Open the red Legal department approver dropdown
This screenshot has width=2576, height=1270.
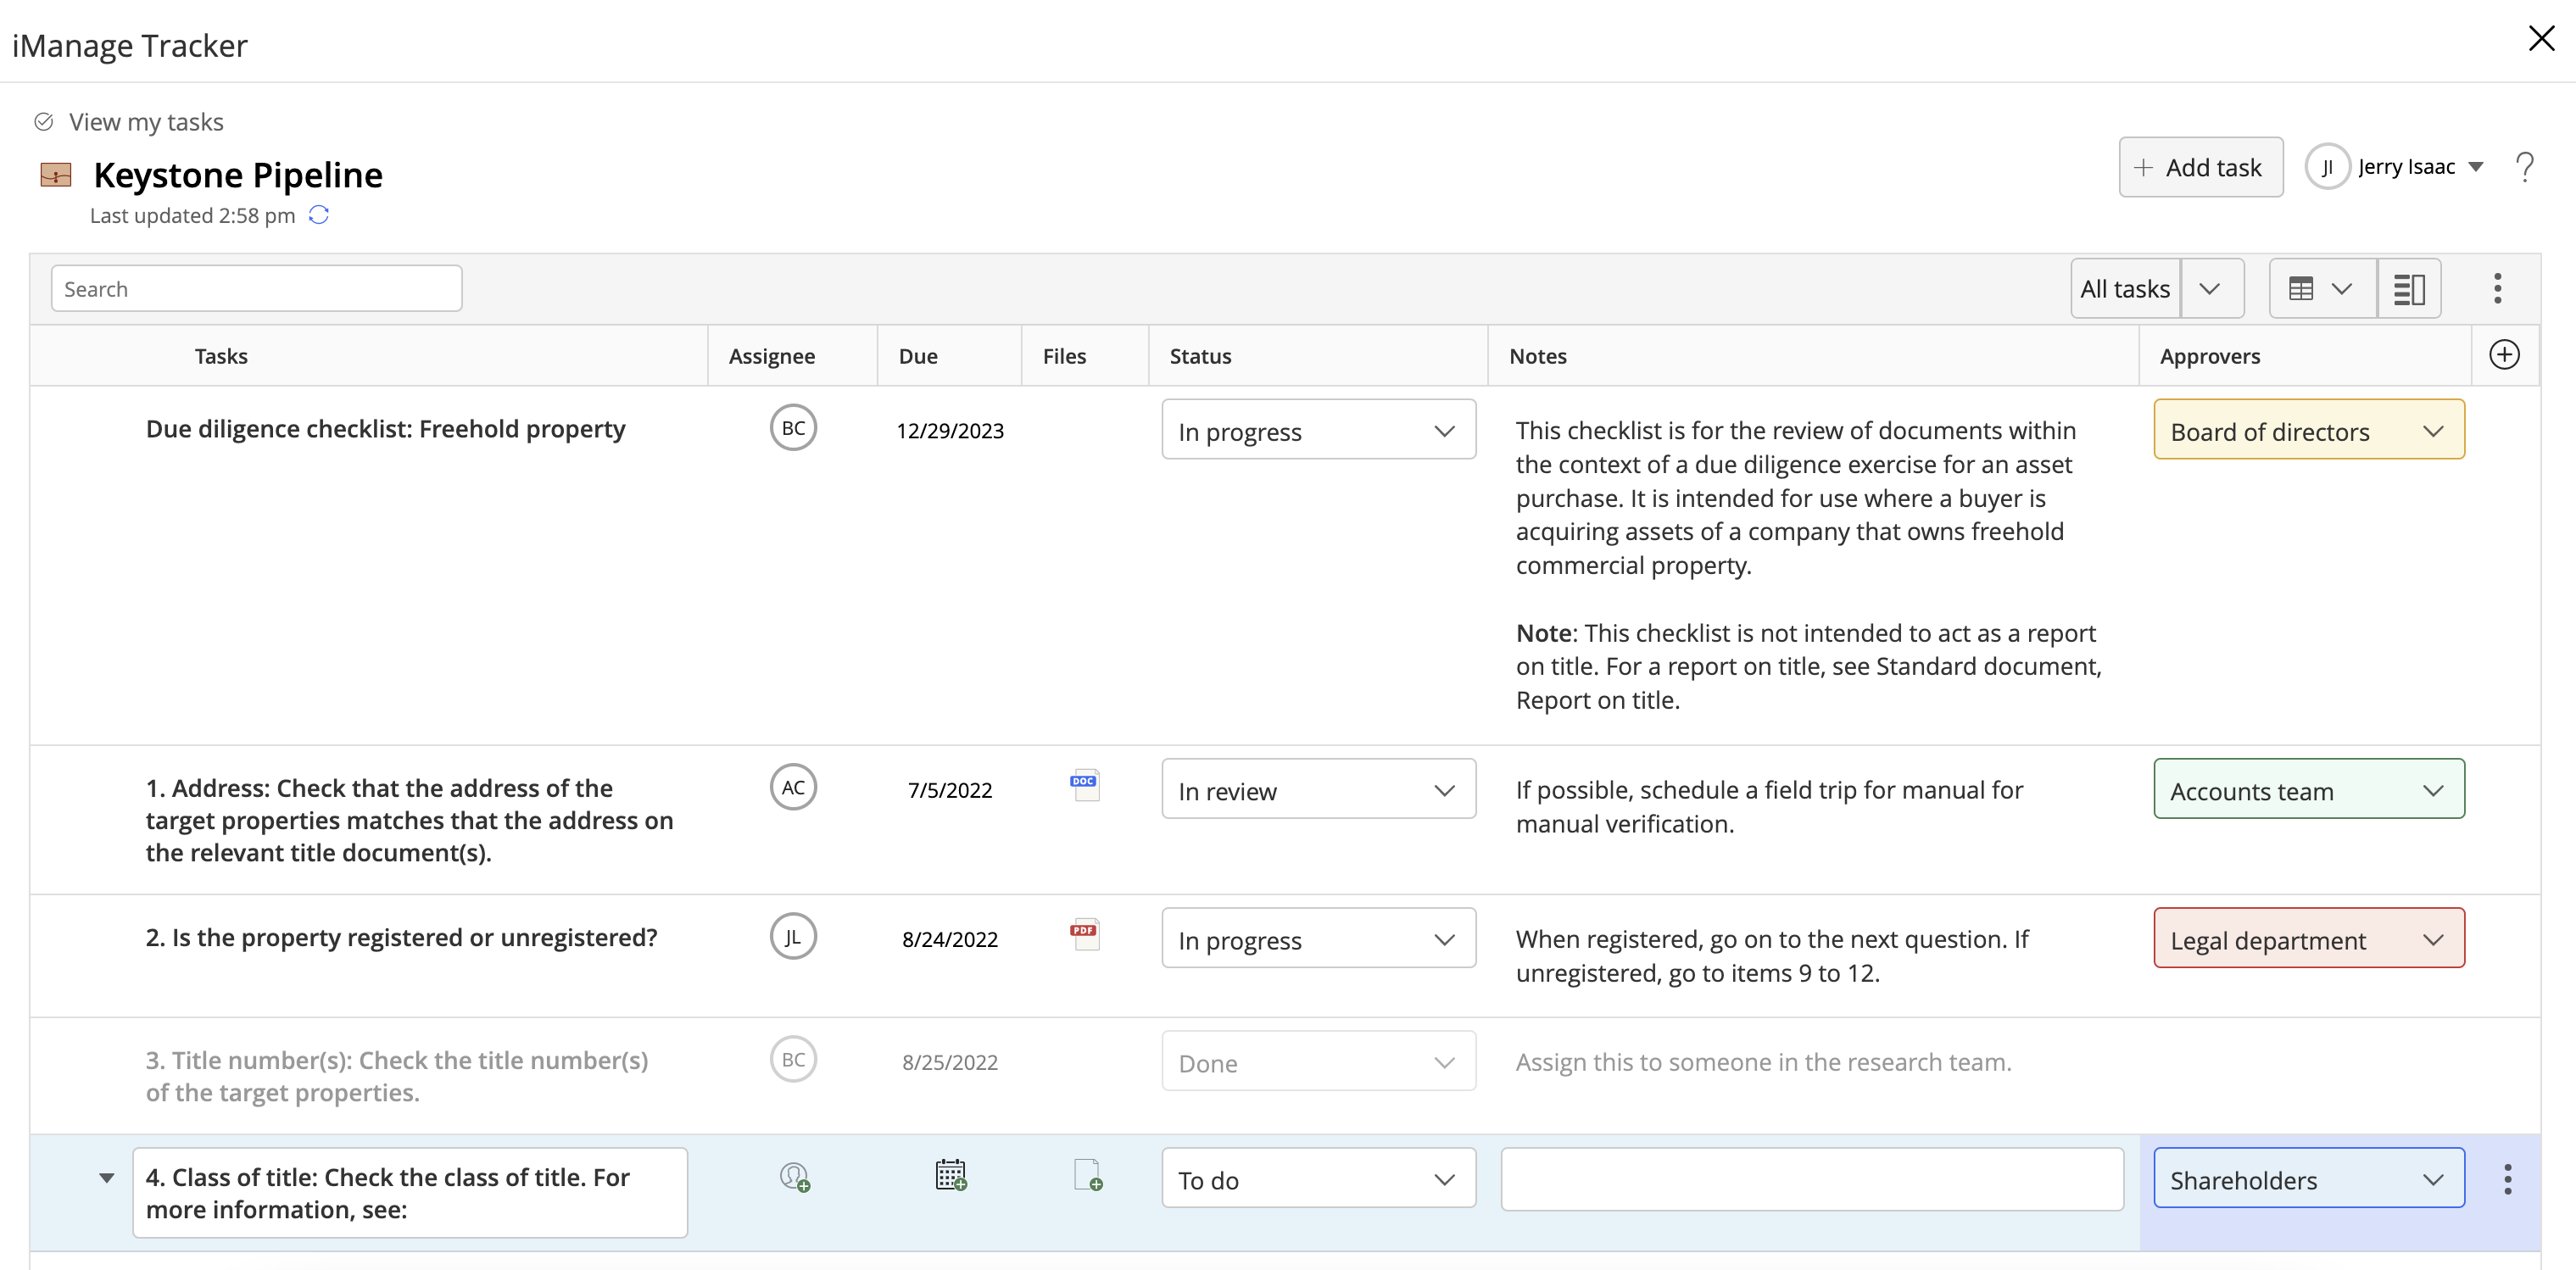tap(2308, 939)
